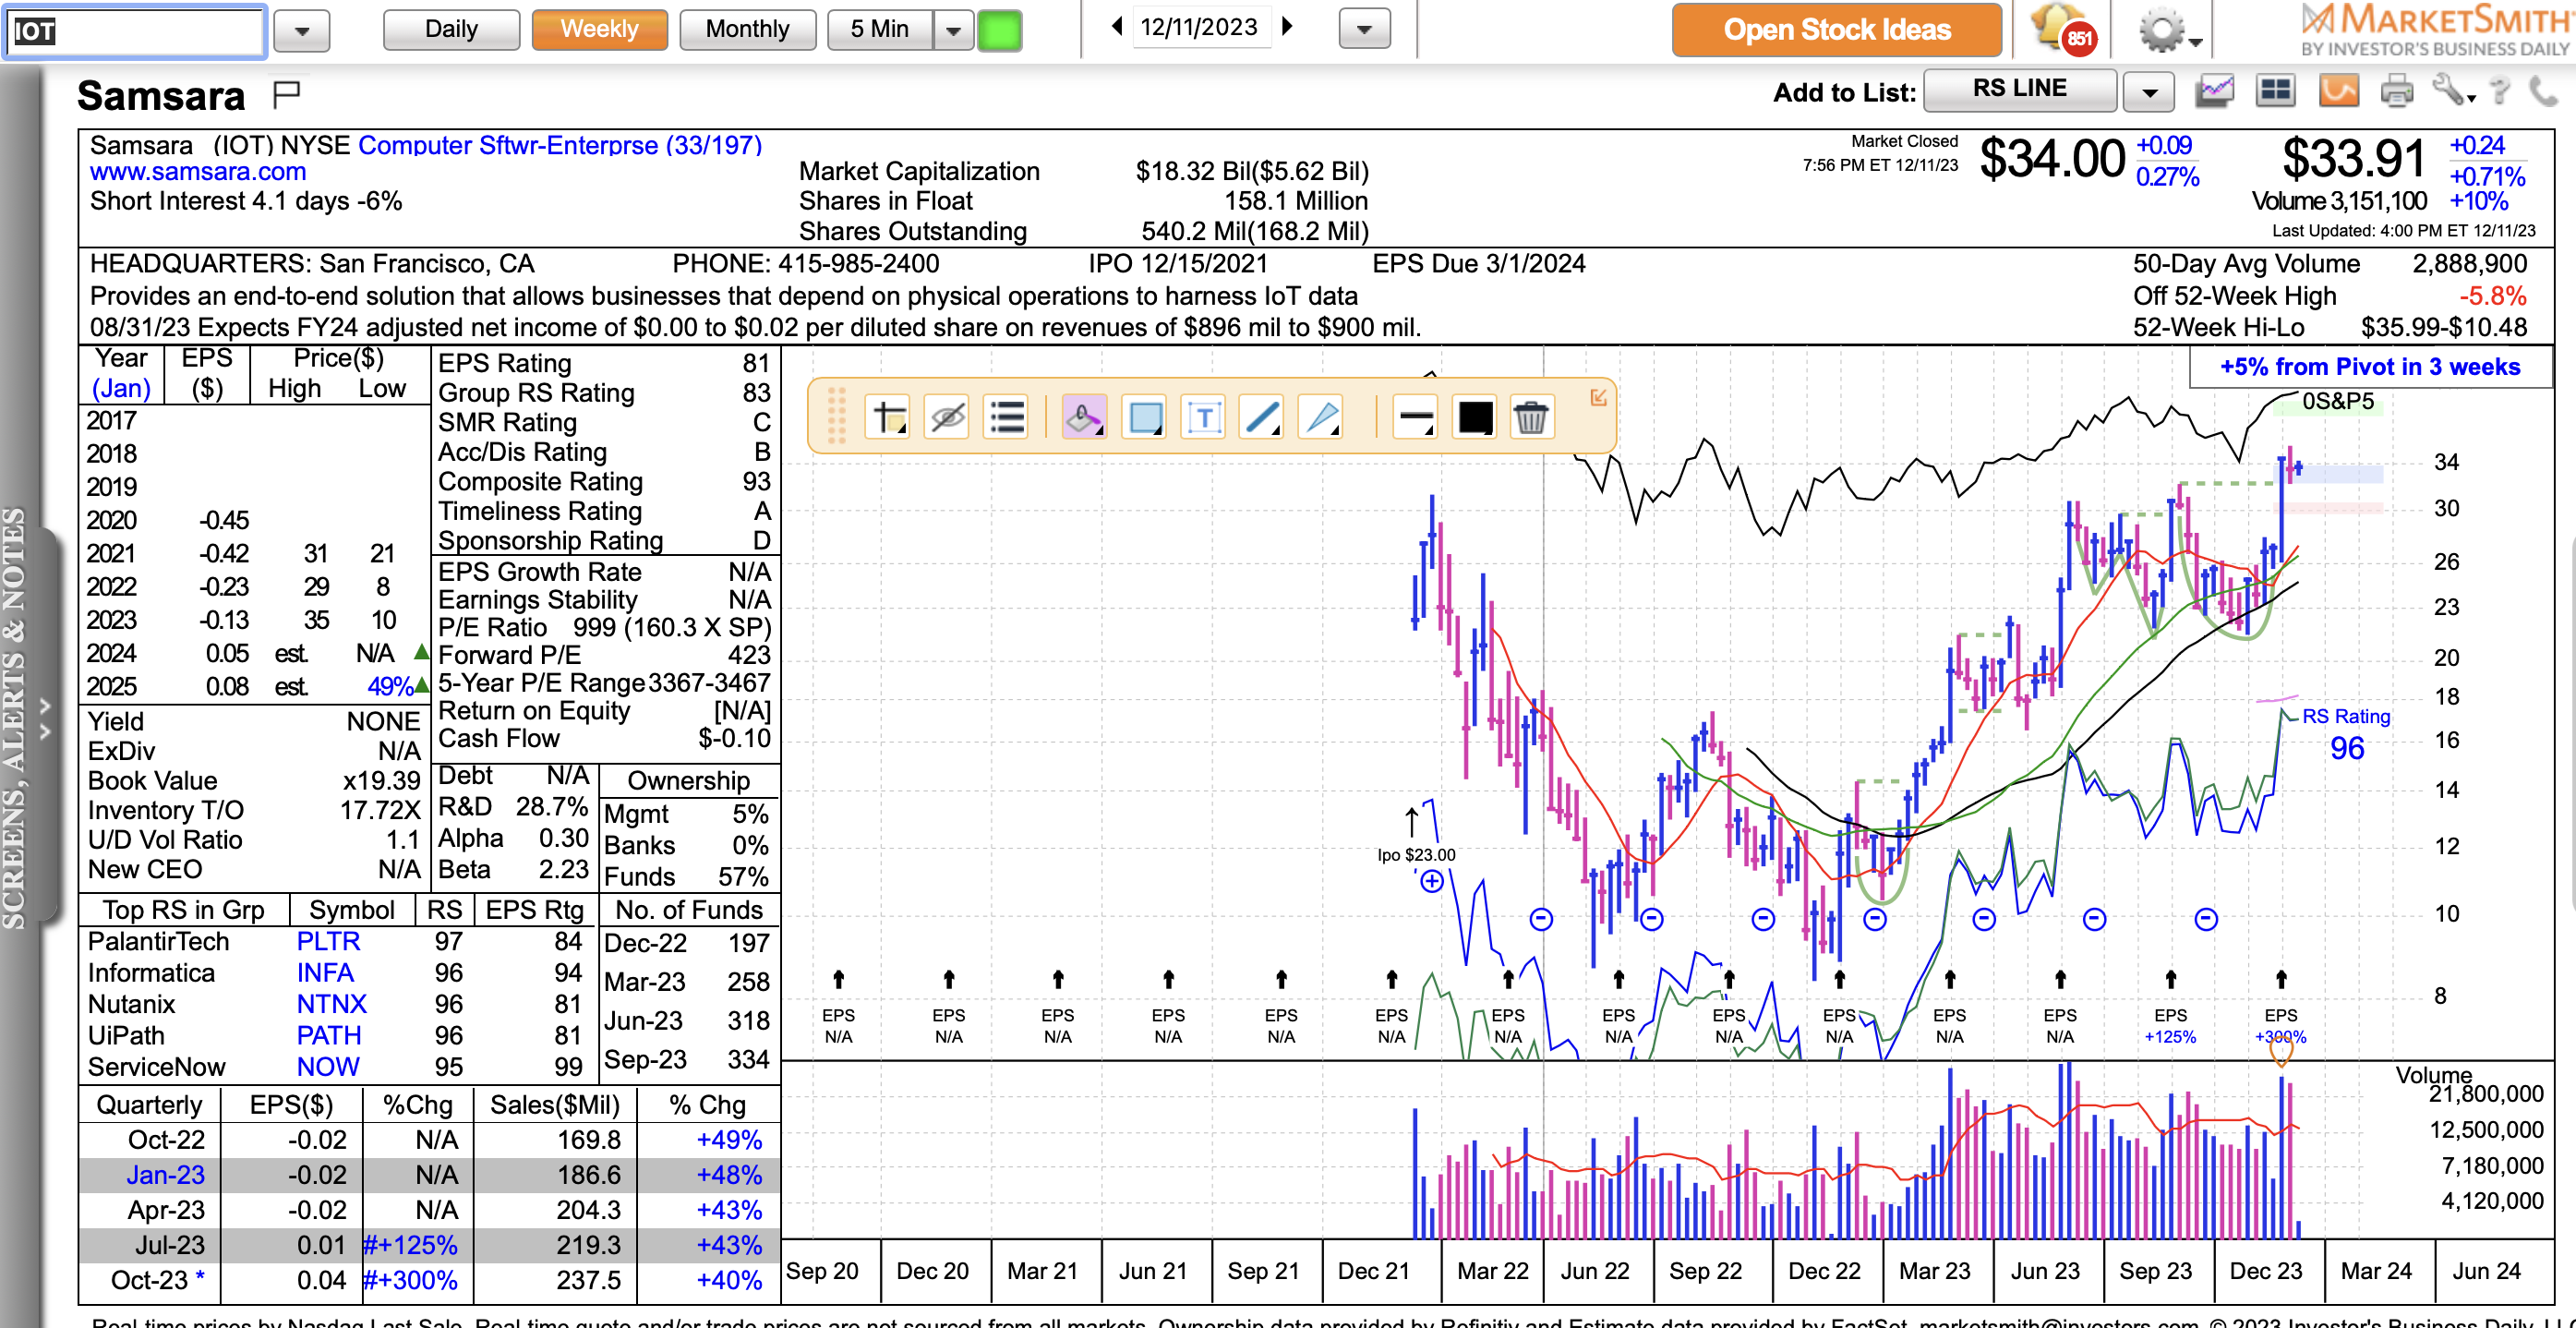The height and width of the screenshot is (1328, 2576).
Task: Switch to the Daily chart tab
Action: [x=451, y=30]
